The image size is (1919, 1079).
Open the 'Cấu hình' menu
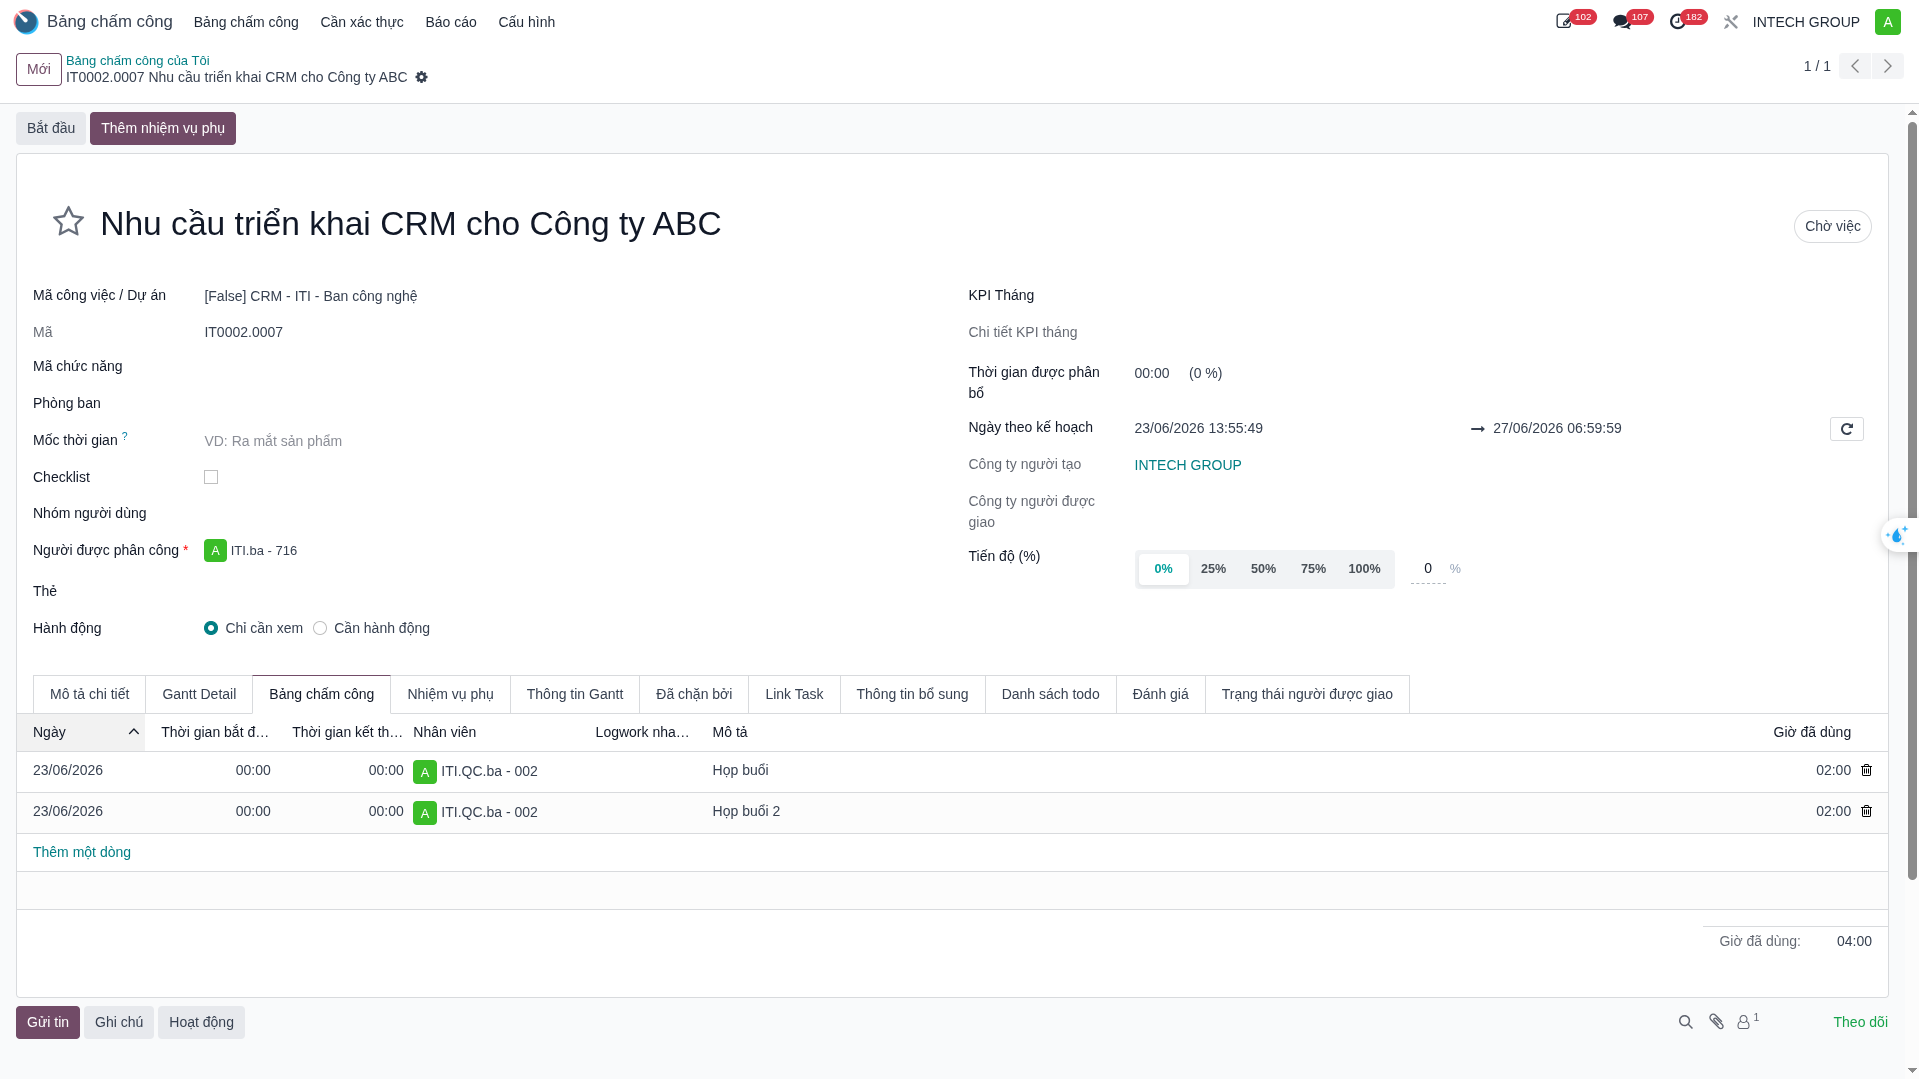pos(527,22)
